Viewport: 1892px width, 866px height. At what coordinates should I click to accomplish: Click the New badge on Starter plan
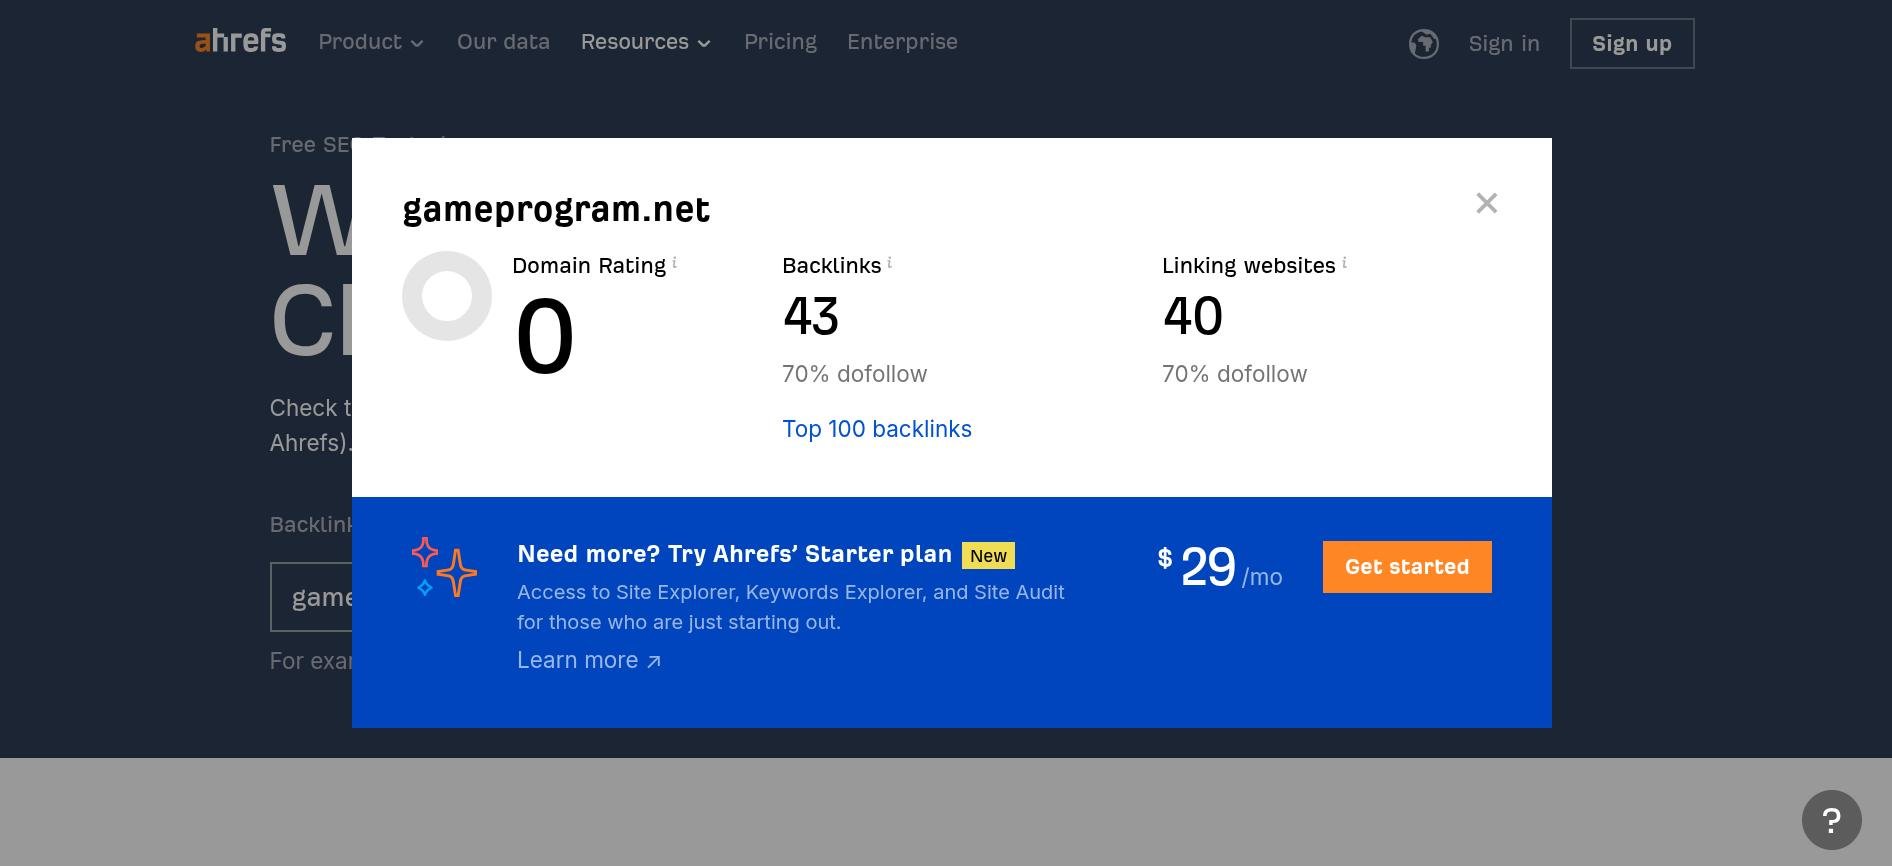click(988, 556)
